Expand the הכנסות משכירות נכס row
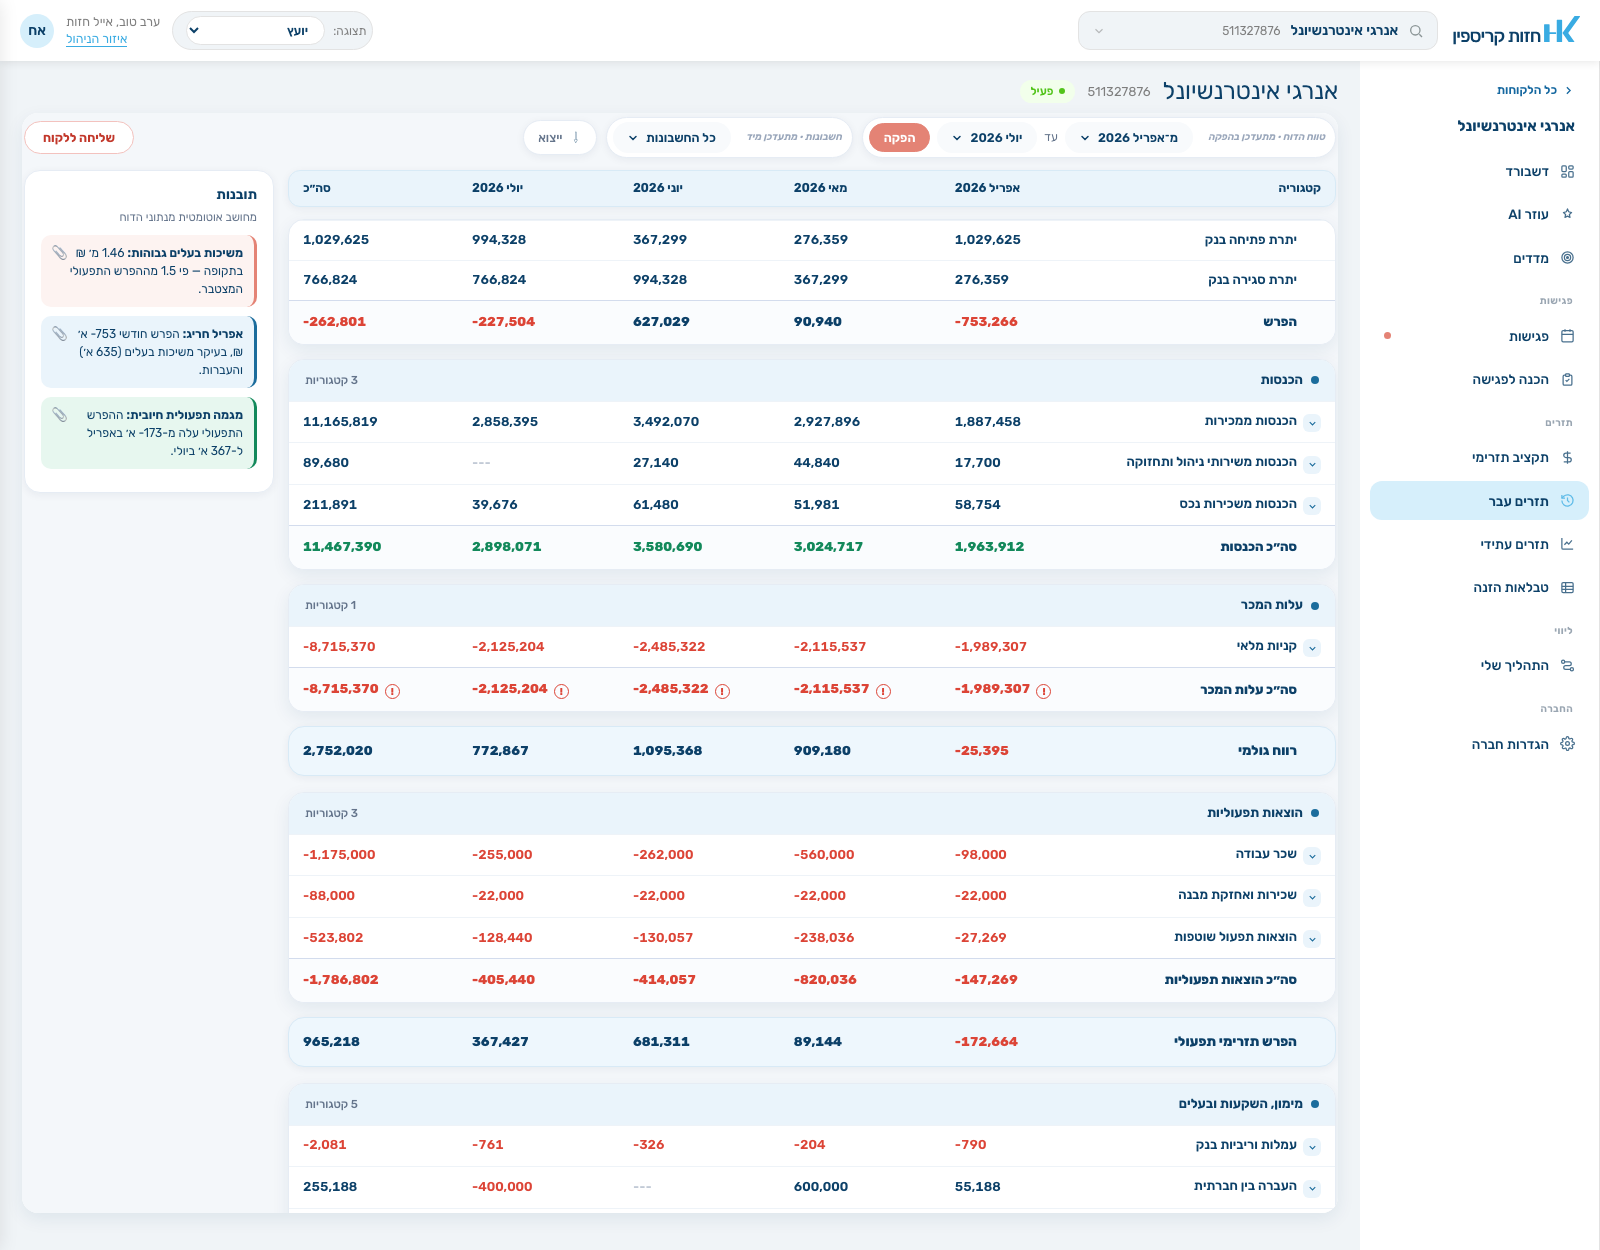Screen dimensions: 1600x1250 point(1312,506)
